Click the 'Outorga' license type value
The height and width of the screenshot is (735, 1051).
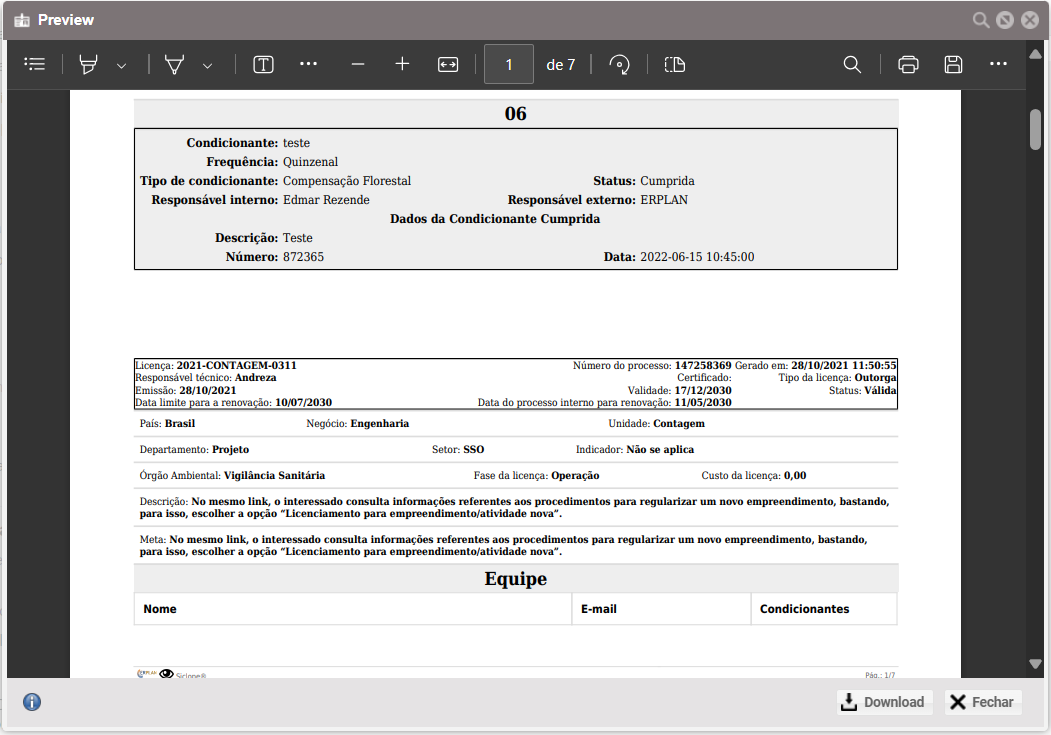click(875, 377)
